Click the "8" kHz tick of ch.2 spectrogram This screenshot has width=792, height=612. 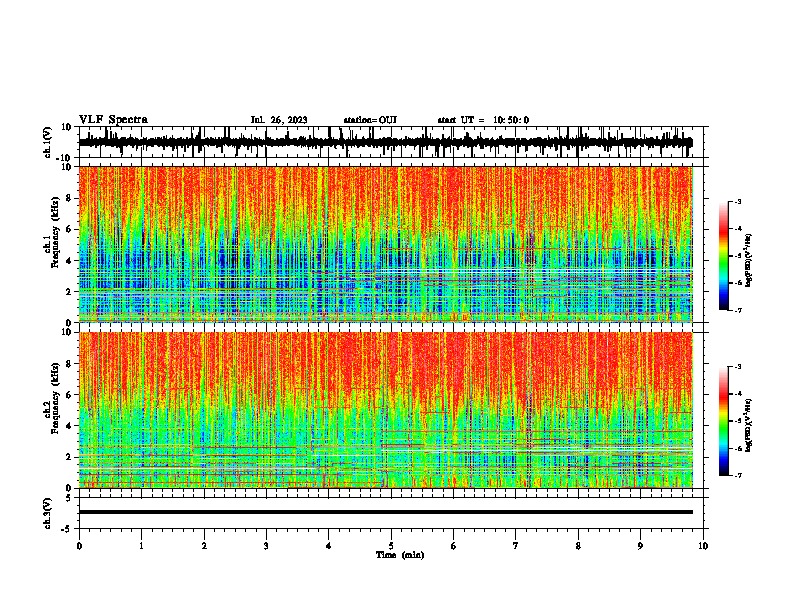tap(70, 364)
